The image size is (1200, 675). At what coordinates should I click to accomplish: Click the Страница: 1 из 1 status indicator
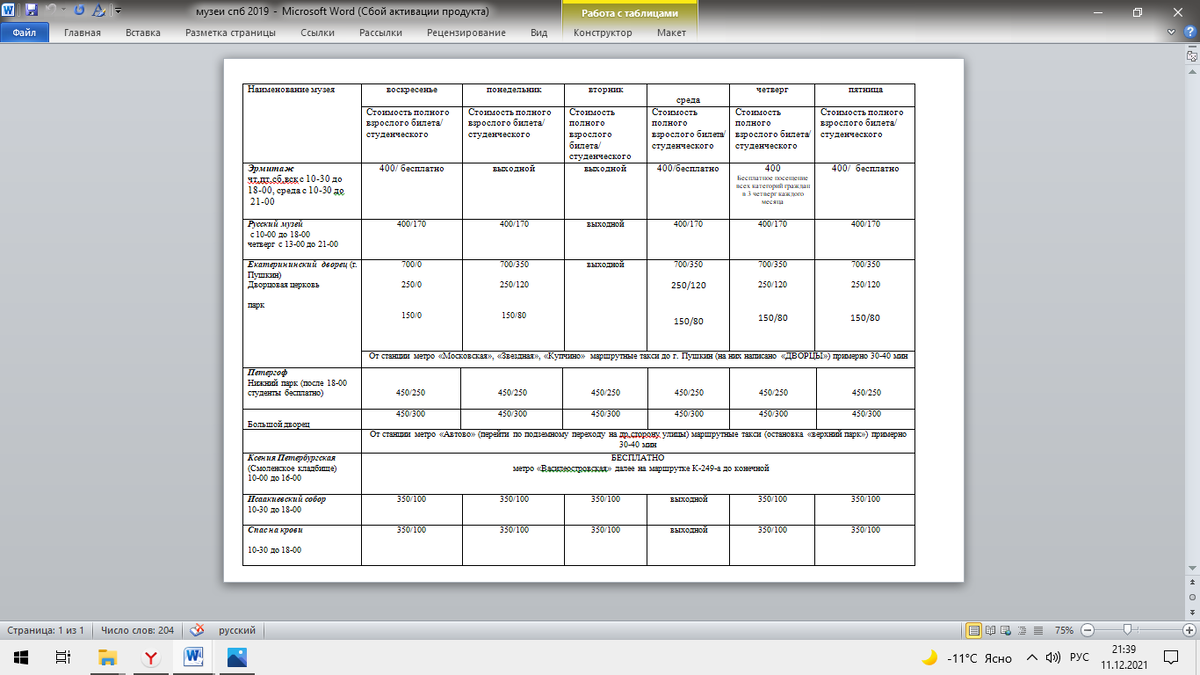click(45, 630)
